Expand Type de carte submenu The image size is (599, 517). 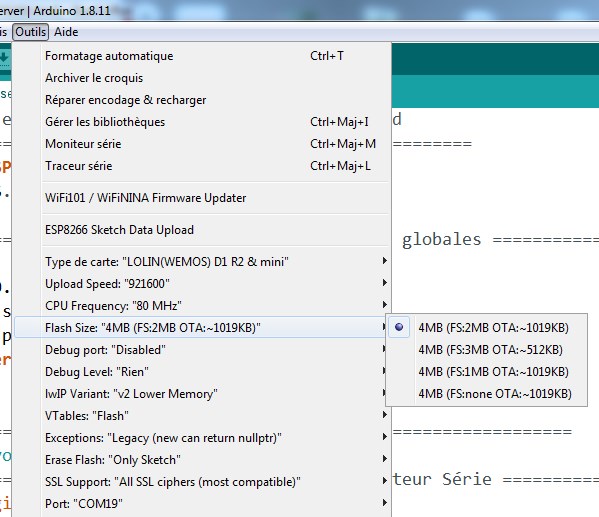[x=201, y=262]
